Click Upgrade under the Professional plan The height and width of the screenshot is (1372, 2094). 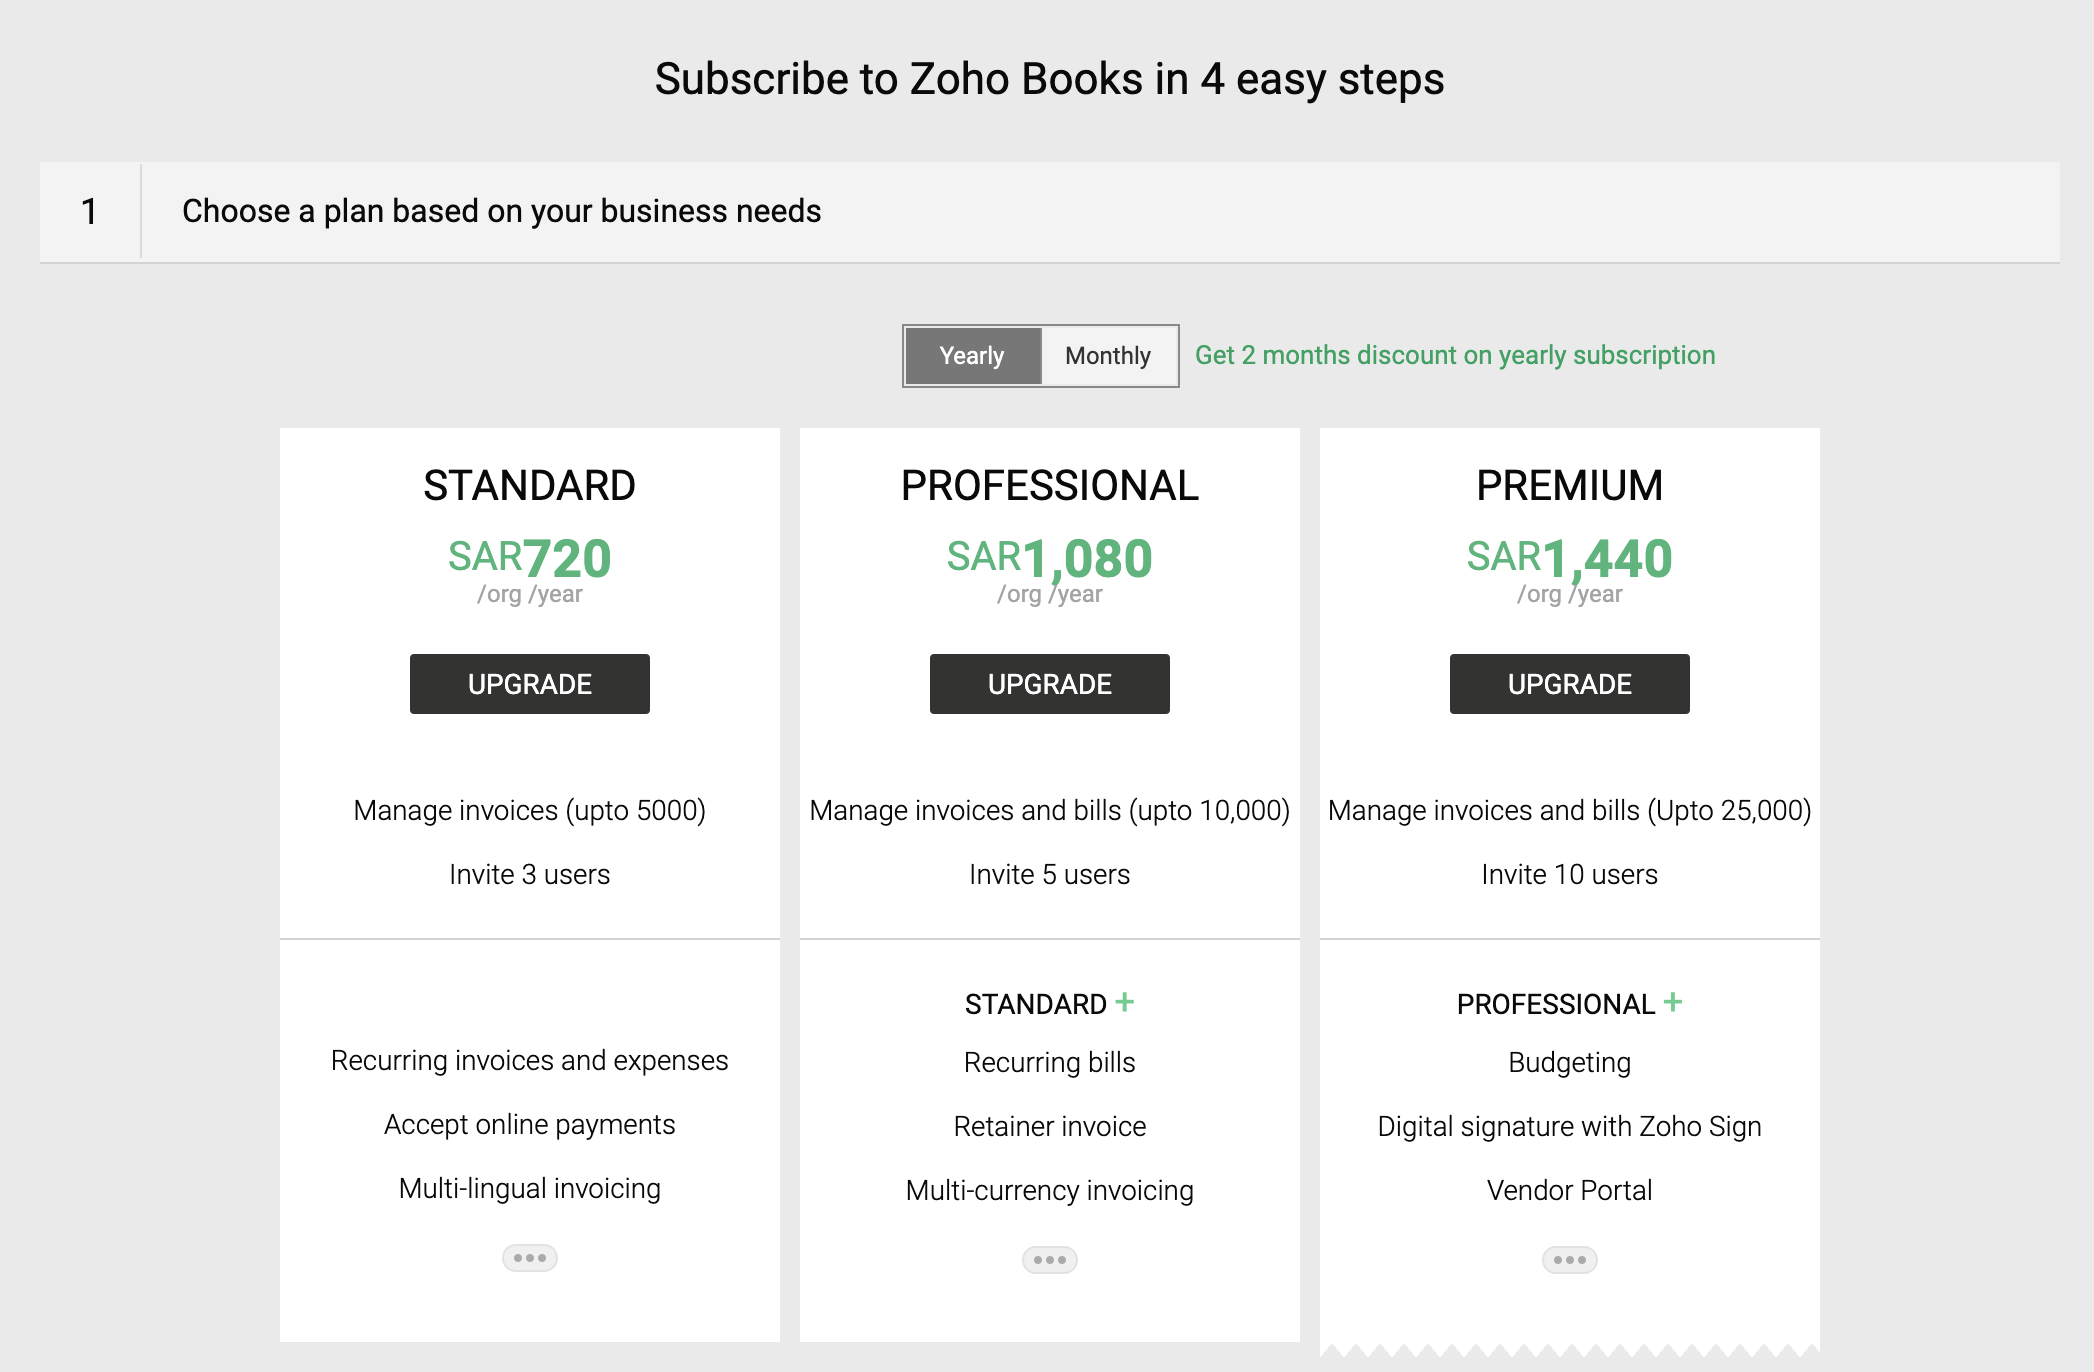coord(1050,684)
